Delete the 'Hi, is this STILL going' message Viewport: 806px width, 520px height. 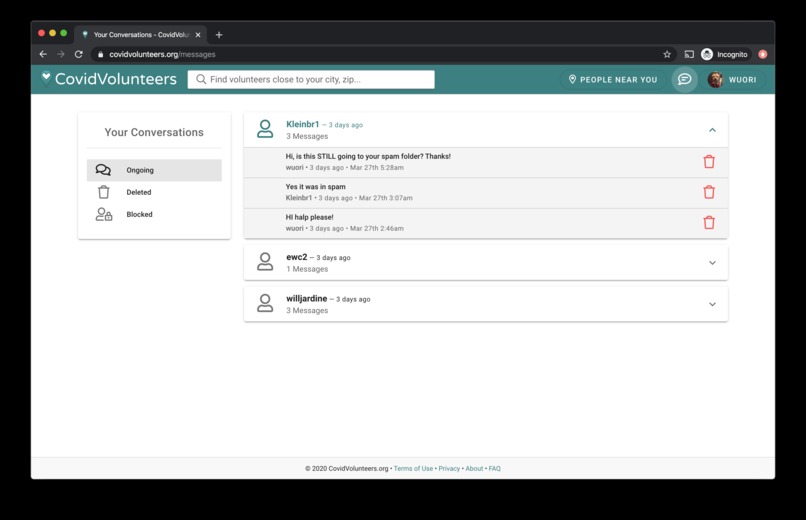tap(709, 161)
